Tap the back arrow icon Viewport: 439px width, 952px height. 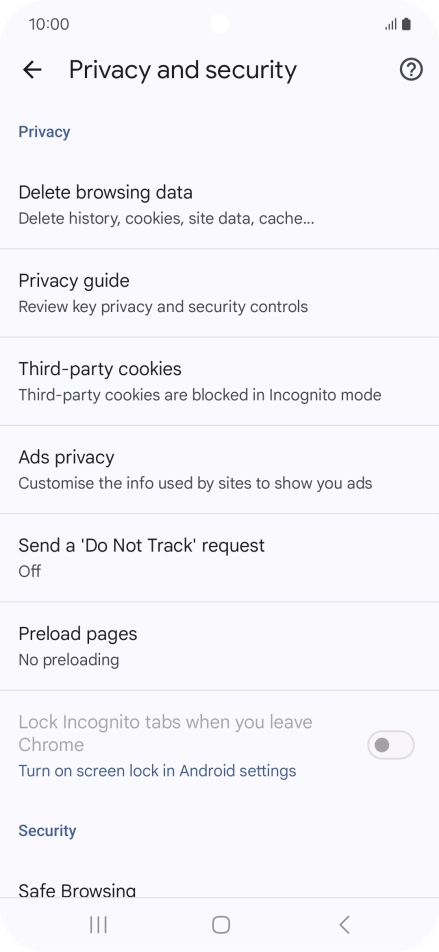coord(32,70)
